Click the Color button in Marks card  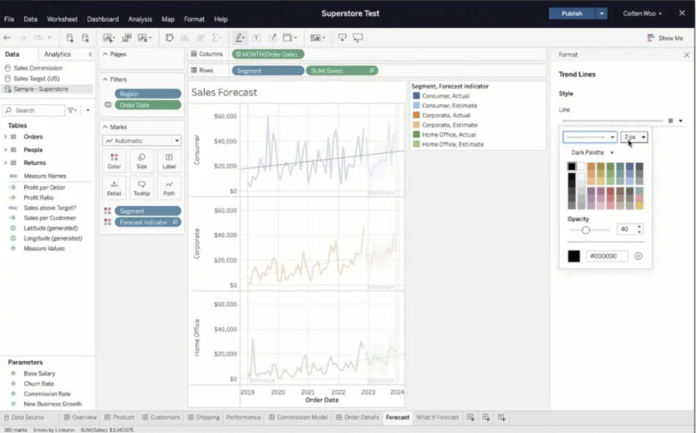114,160
